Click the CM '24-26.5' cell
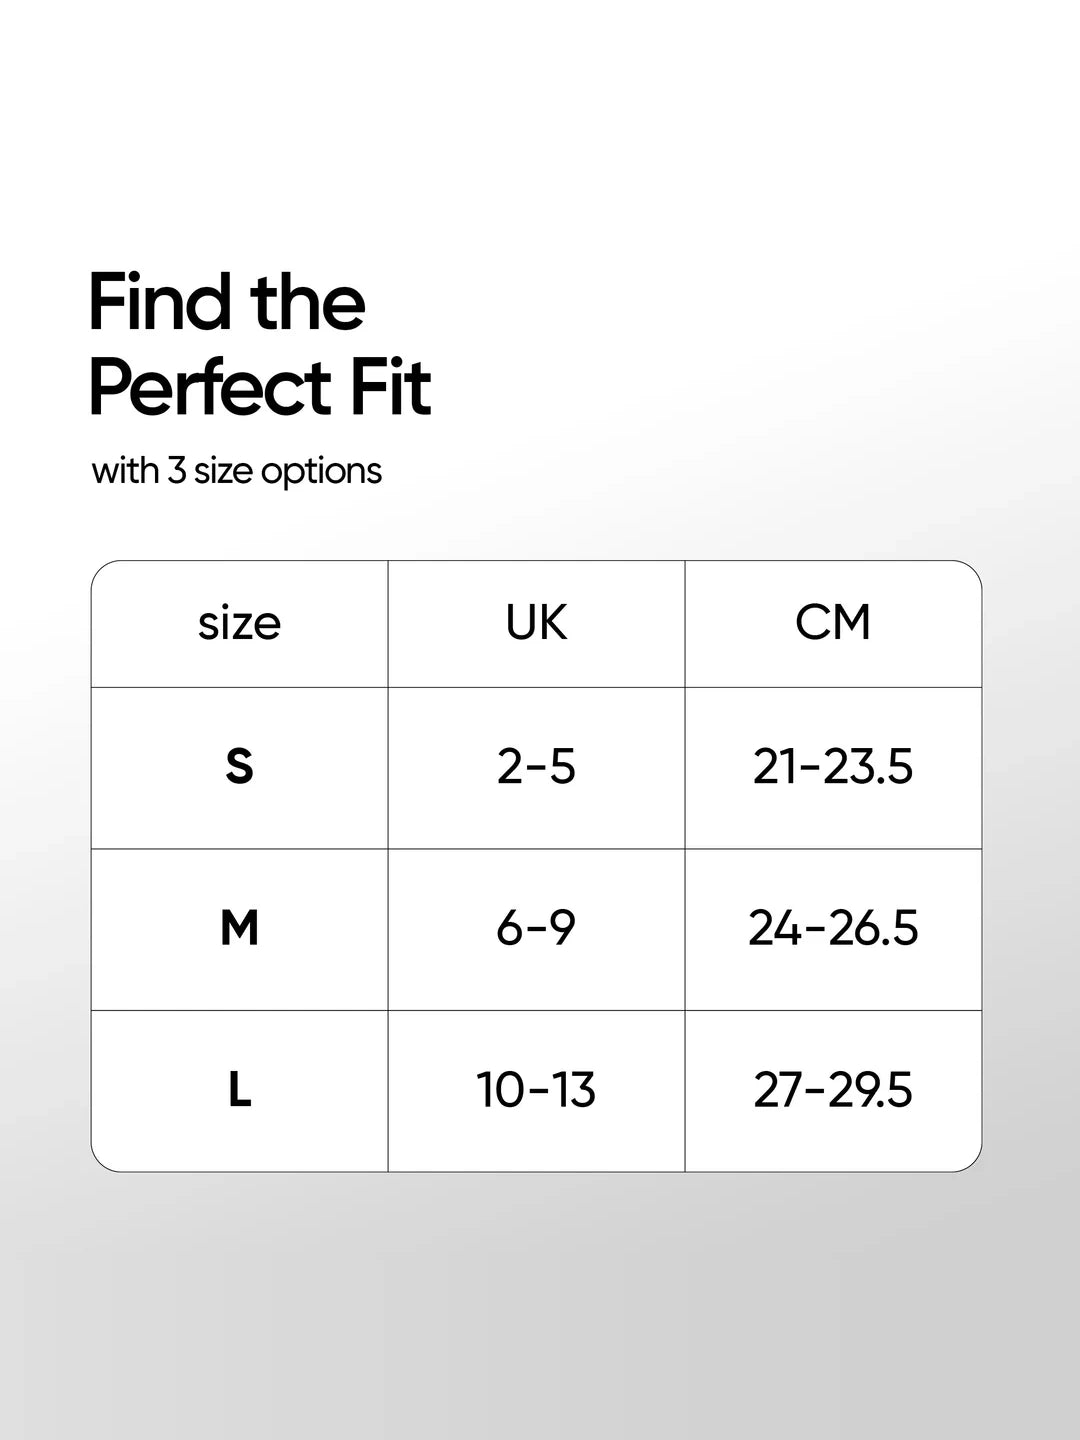Image resolution: width=1080 pixels, height=1440 pixels. [833, 930]
